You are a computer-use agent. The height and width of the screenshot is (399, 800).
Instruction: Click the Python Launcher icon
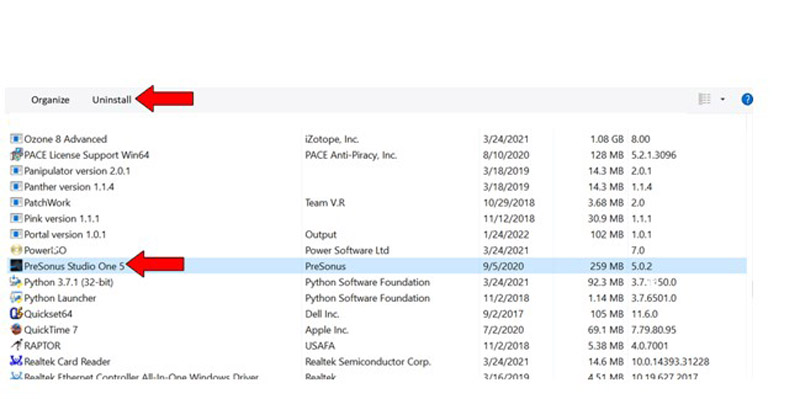[16, 298]
